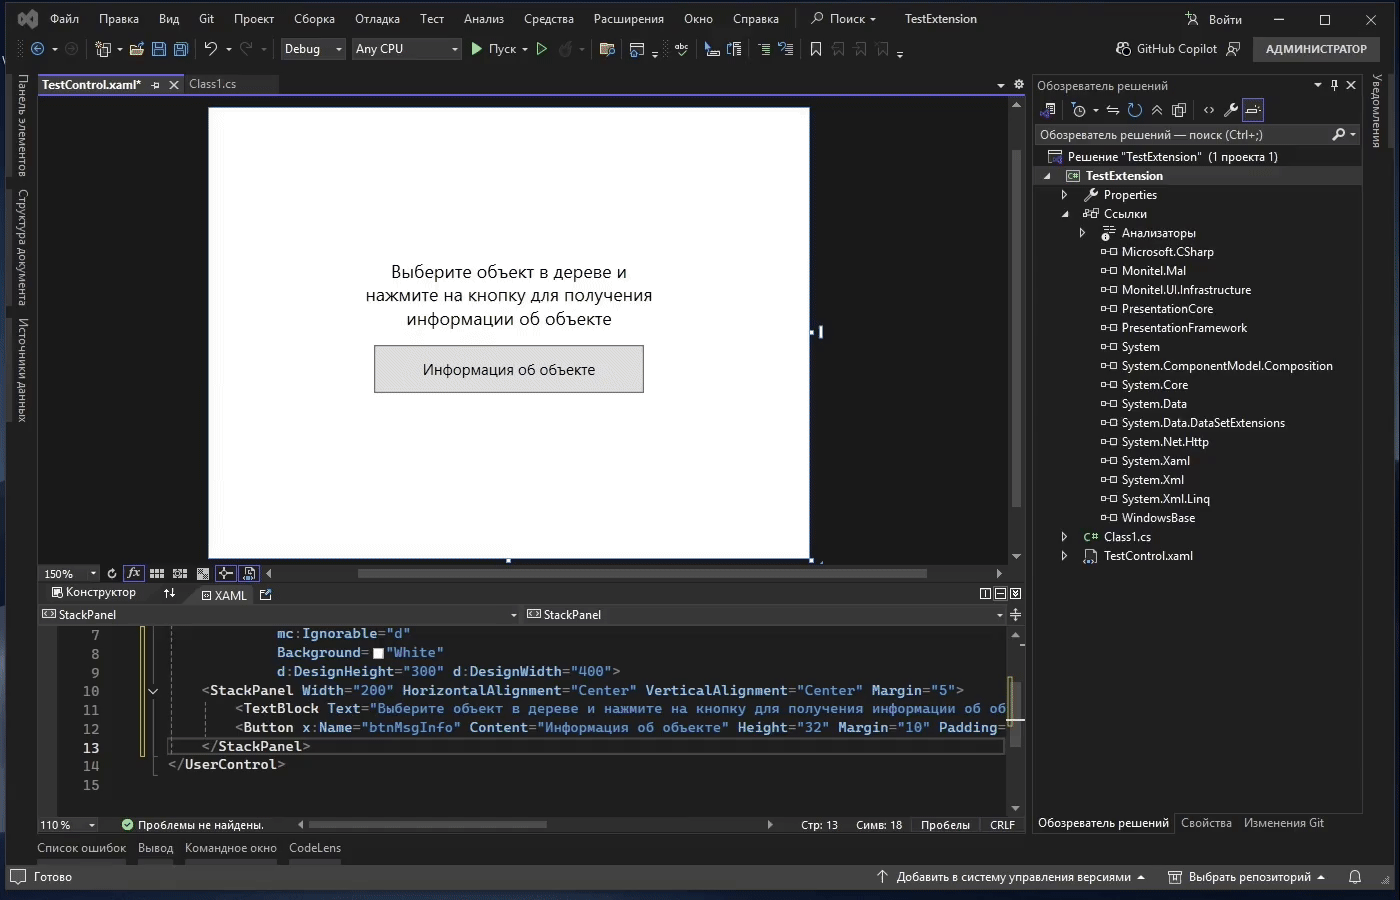Open the Отладка menu

[377, 19]
